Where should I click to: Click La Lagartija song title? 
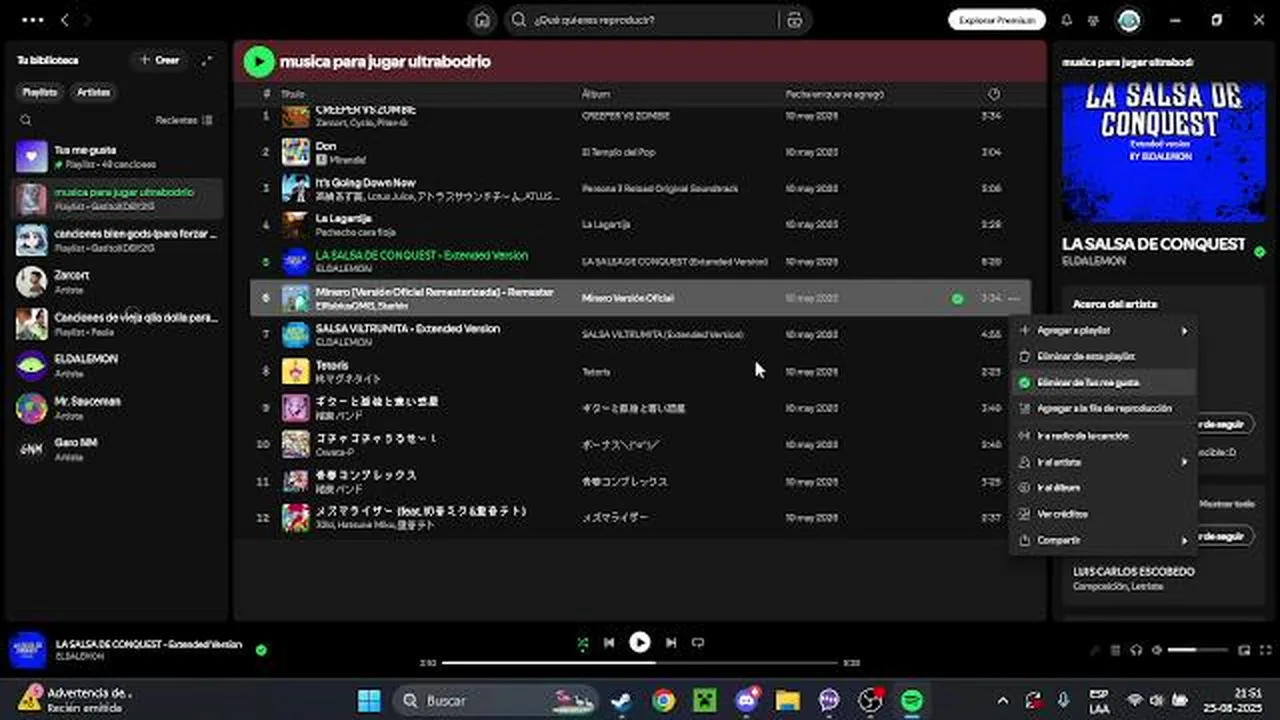344,218
